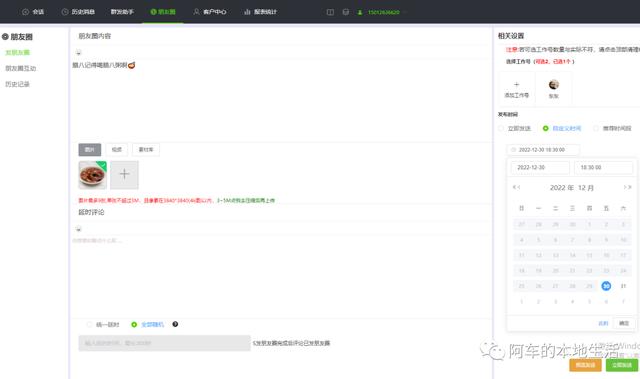Select the 朋友圈 top navigation tab
The width and height of the screenshot is (640, 379).
163,12
